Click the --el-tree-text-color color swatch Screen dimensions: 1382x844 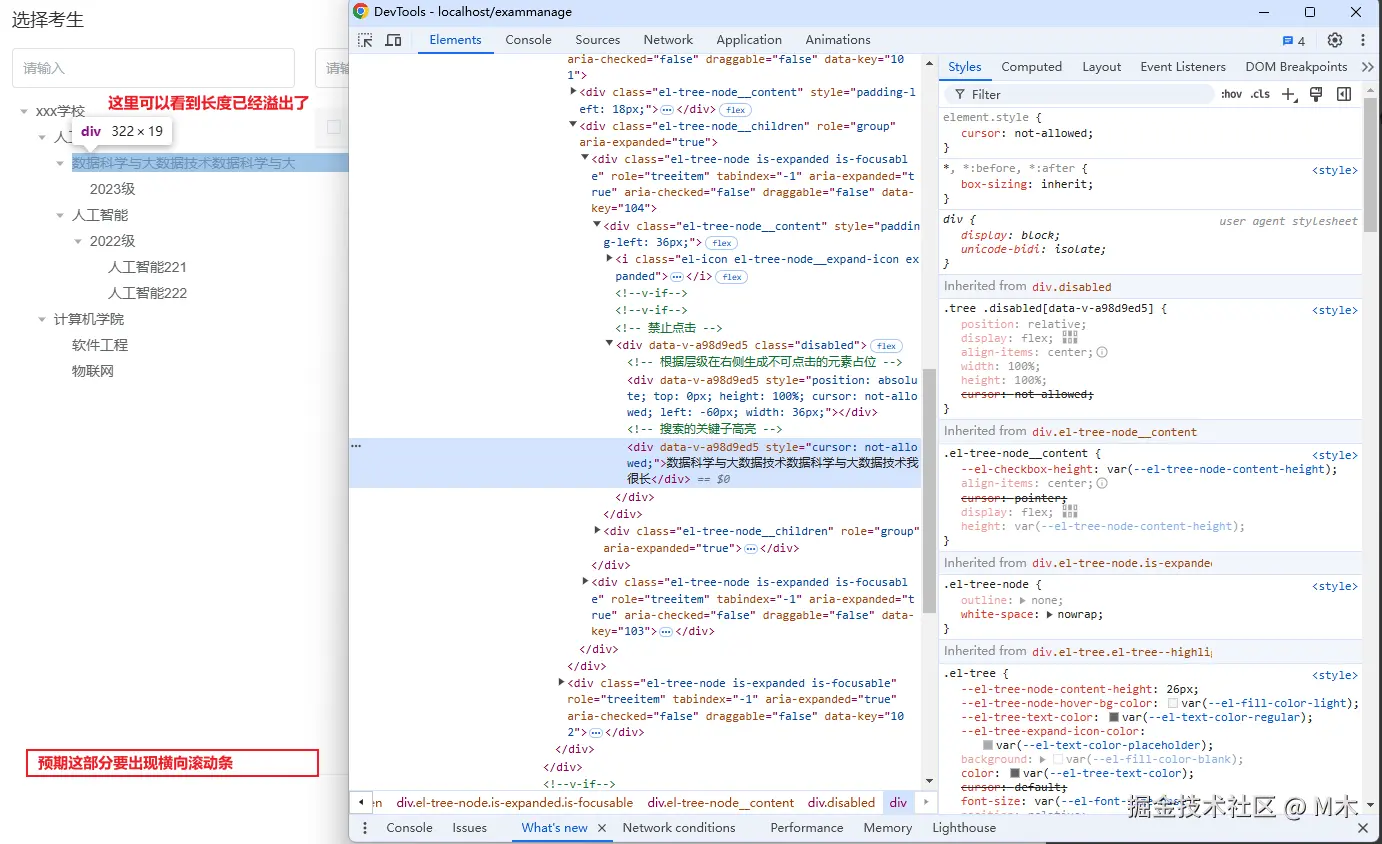pyautogui.click(x=1113, y=717)
